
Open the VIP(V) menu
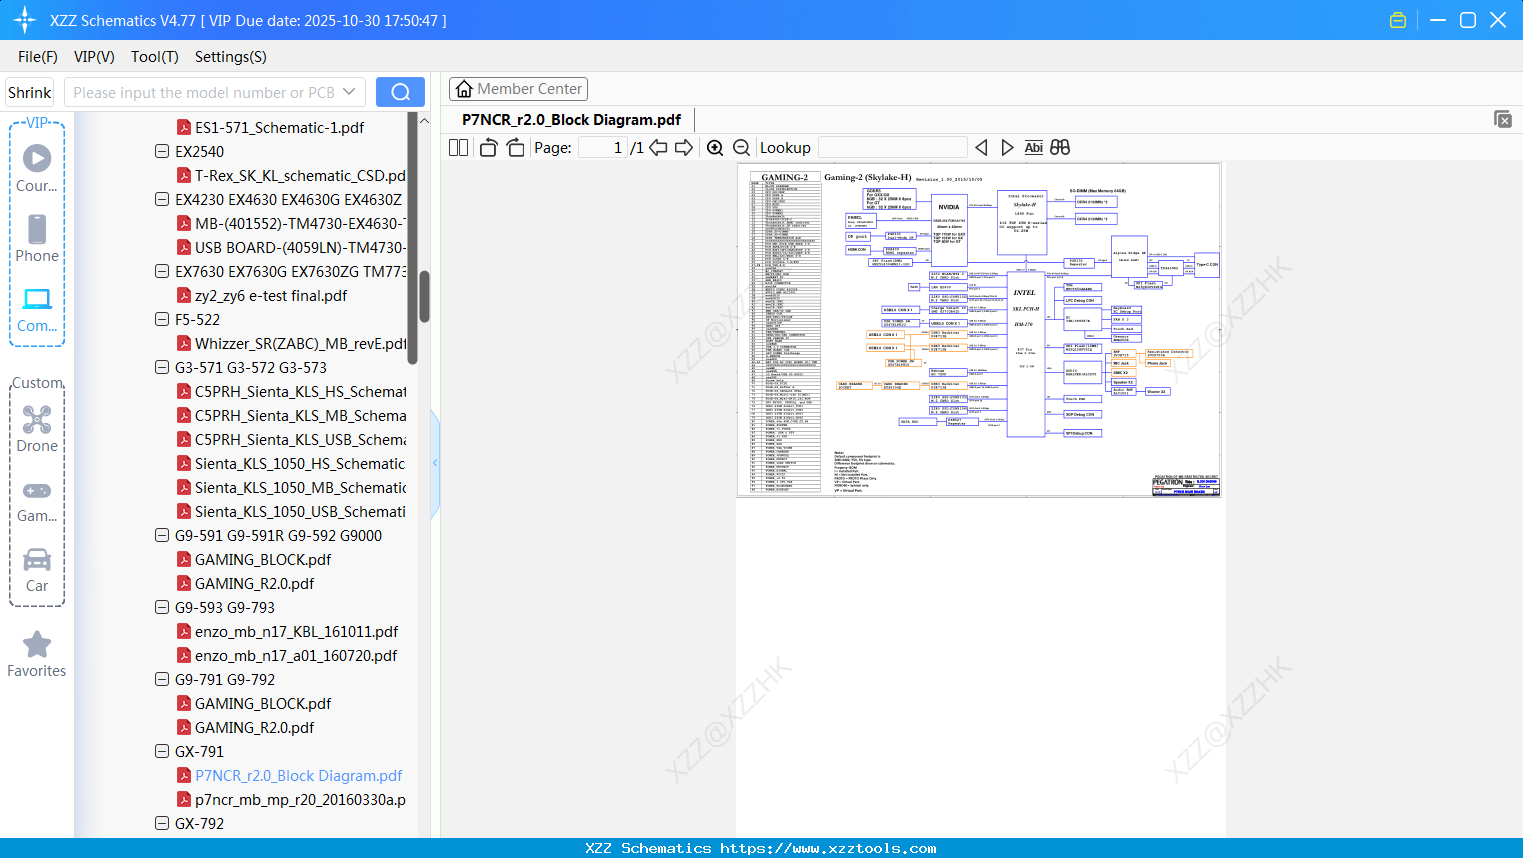click(x=94, y=57)
